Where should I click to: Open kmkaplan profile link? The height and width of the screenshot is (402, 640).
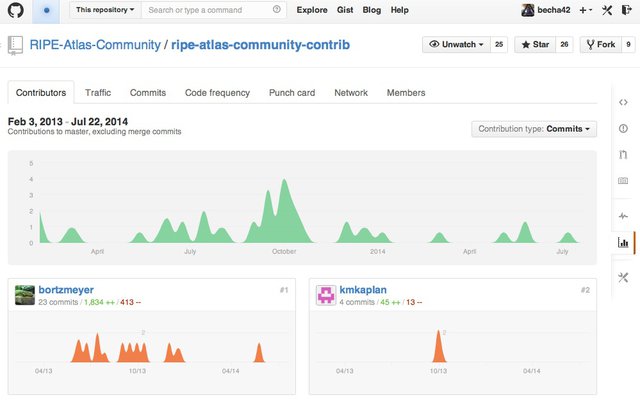pyautogui.click(x=363, y=290)
